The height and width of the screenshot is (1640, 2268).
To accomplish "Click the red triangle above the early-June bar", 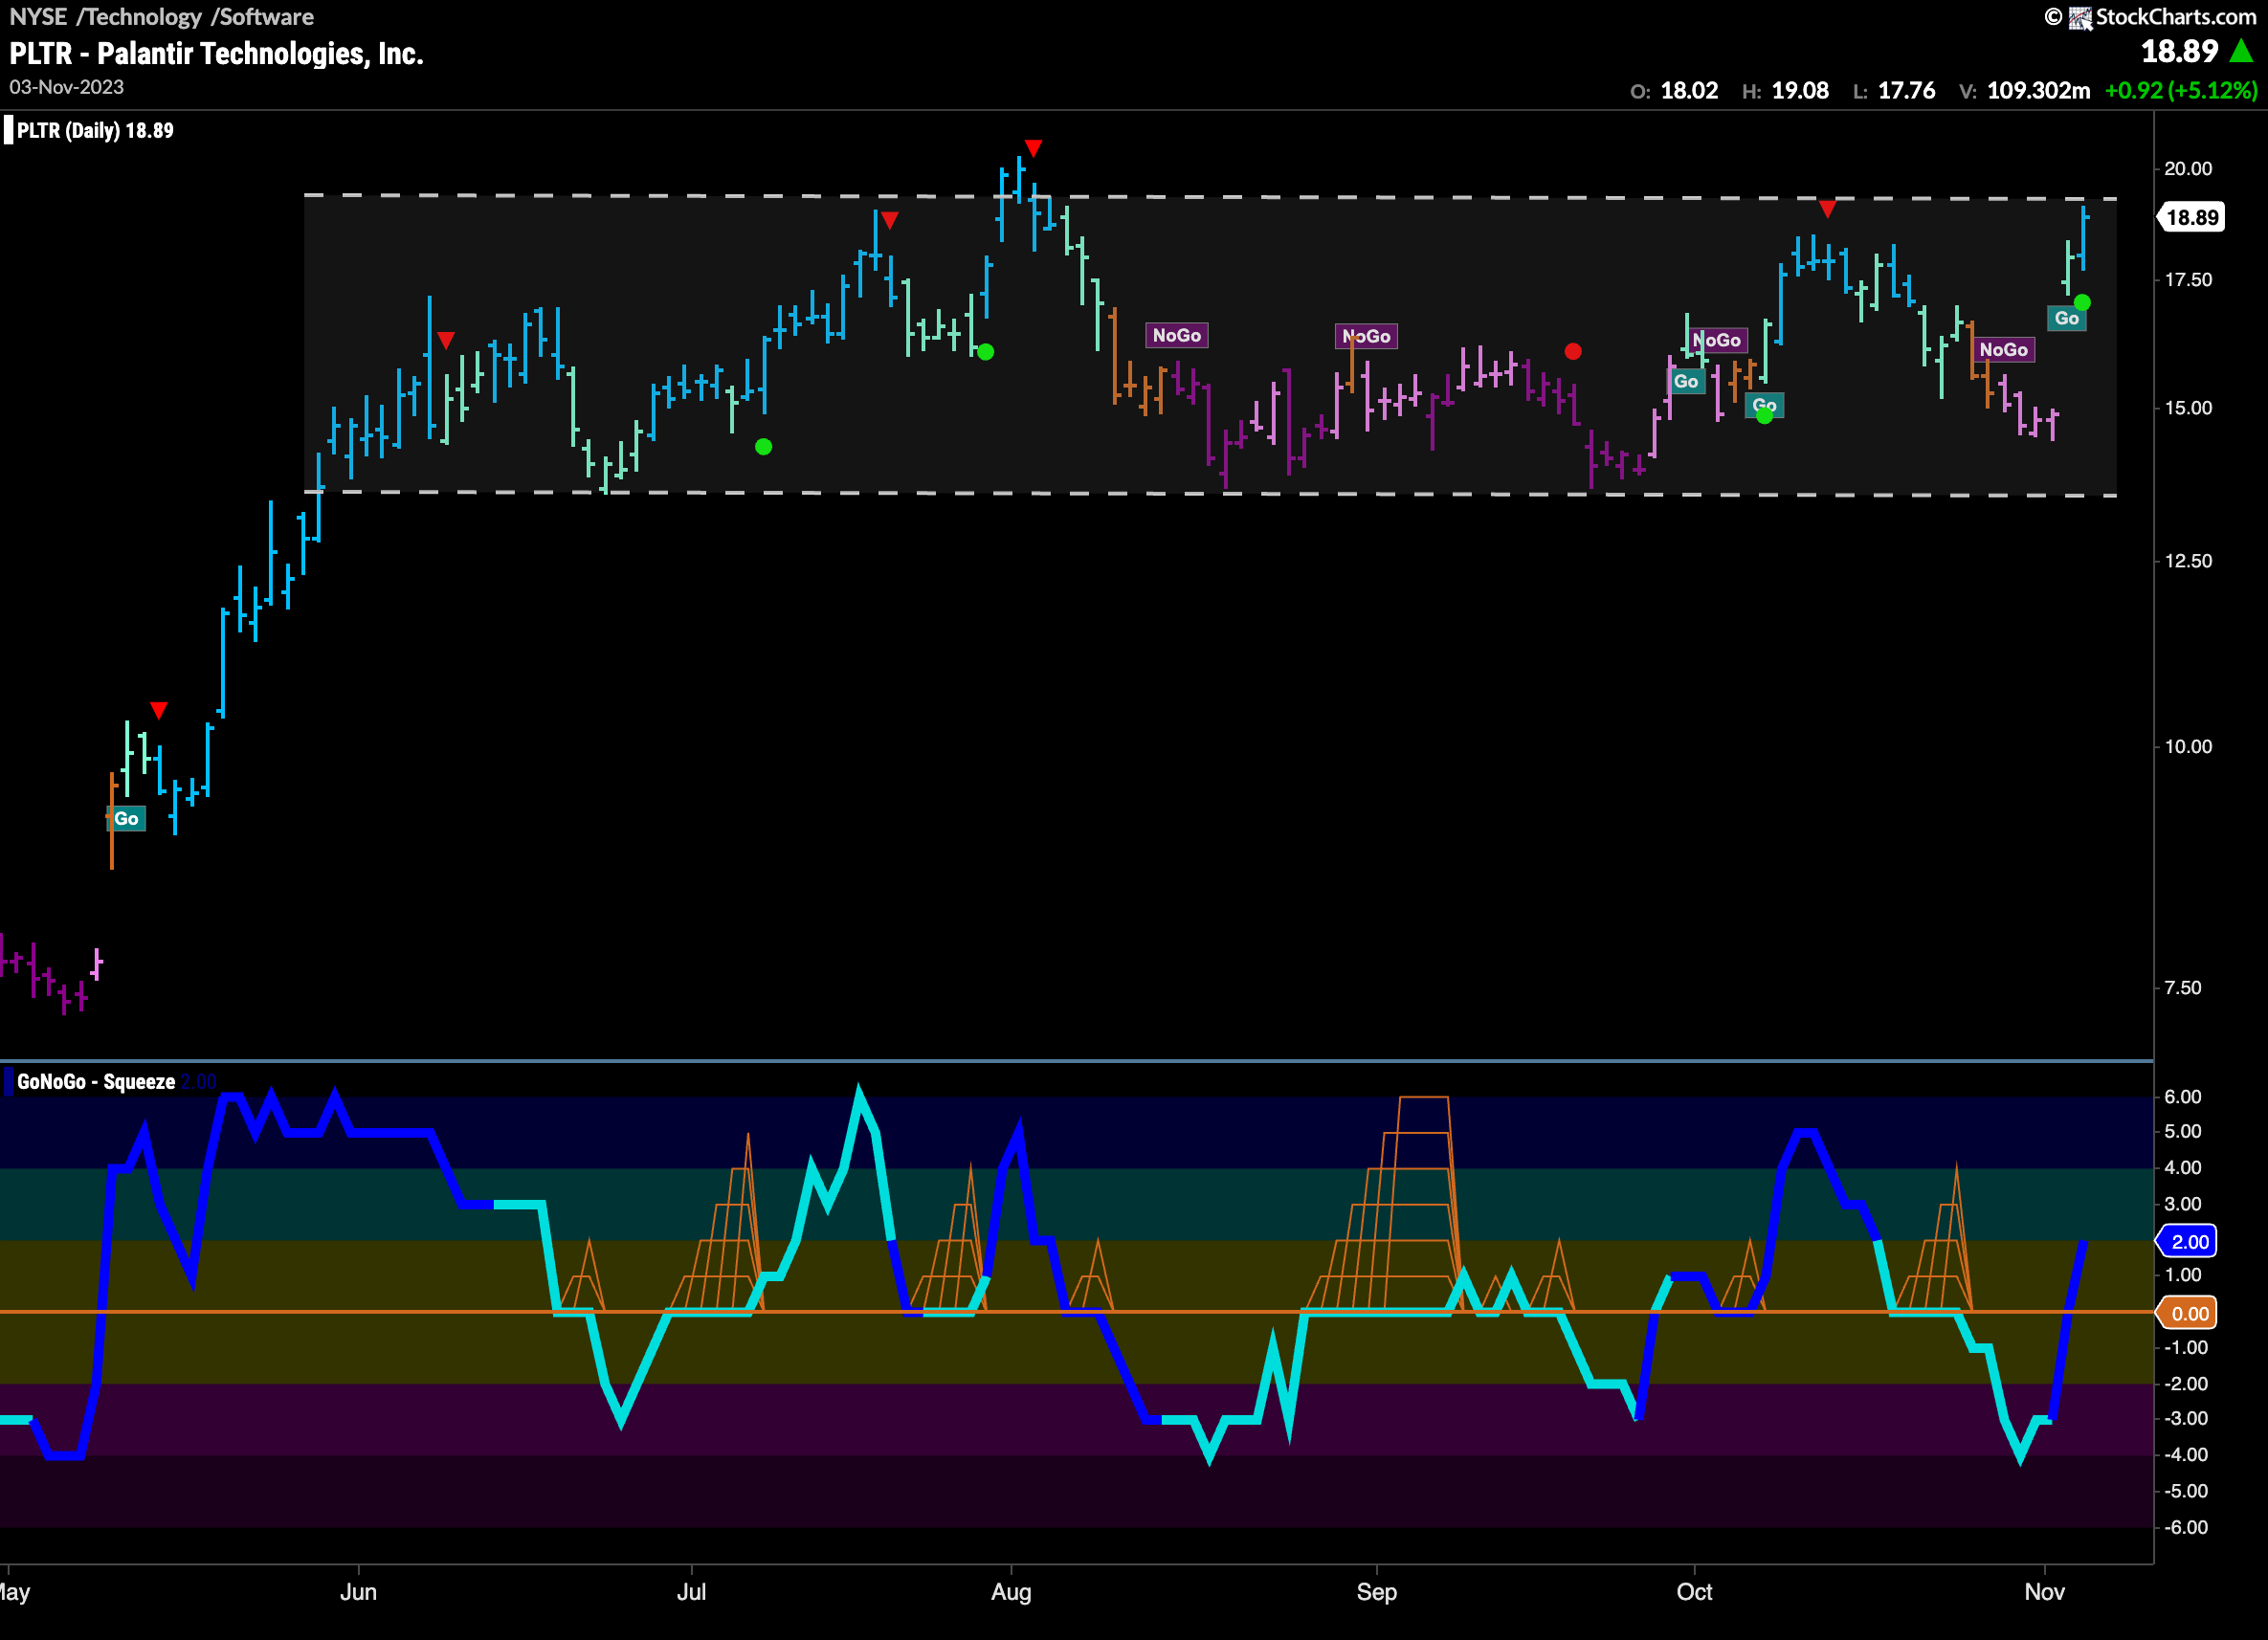I will coord(446,340).
